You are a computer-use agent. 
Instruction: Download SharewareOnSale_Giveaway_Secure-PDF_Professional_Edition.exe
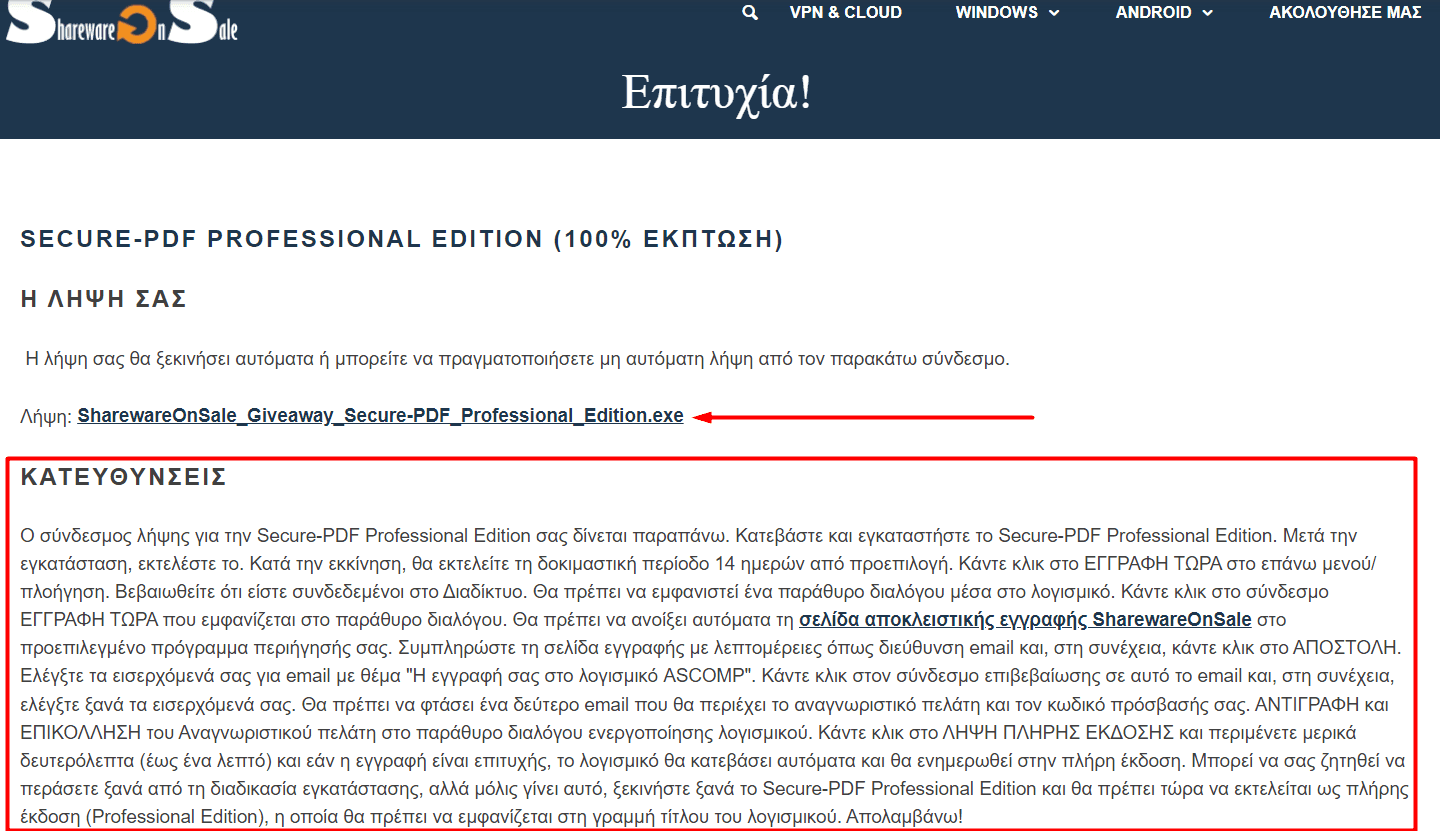(x=380, y=416)
